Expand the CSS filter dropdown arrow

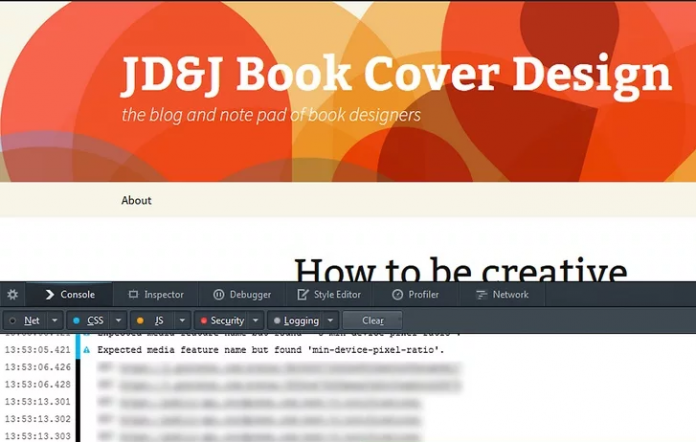click(118, 321)
